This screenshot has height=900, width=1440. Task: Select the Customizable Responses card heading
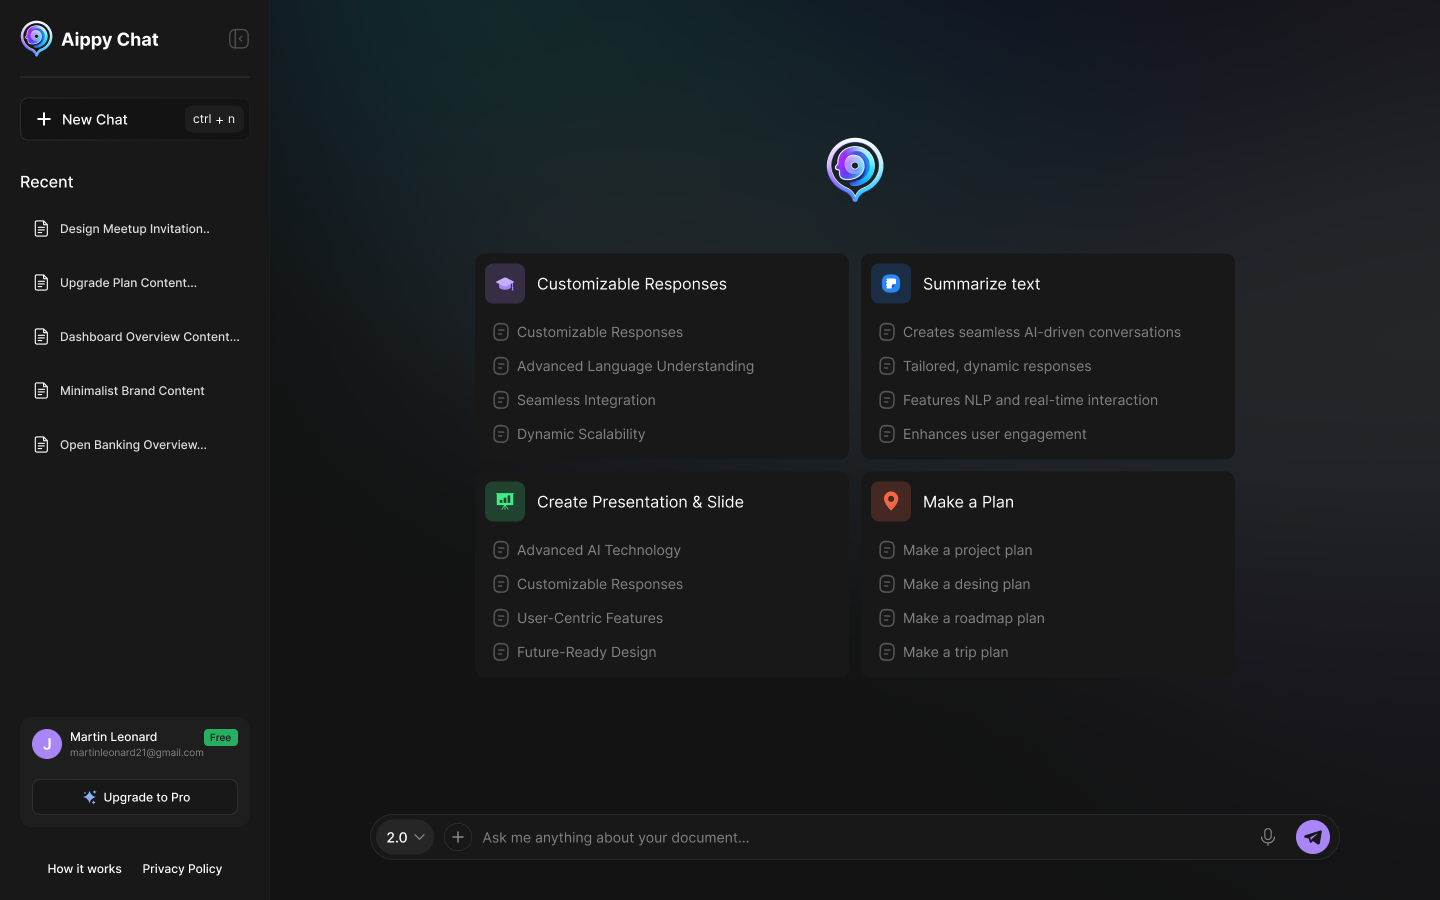[x=632, y=284]
